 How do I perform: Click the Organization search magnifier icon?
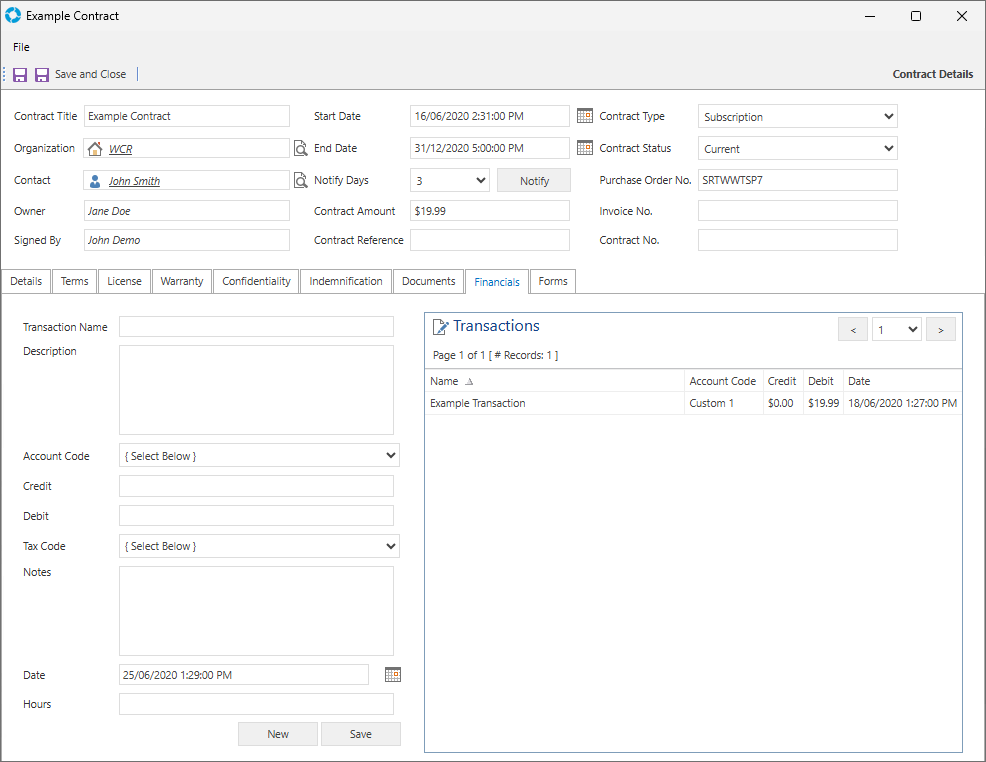(x=301, y=149)
